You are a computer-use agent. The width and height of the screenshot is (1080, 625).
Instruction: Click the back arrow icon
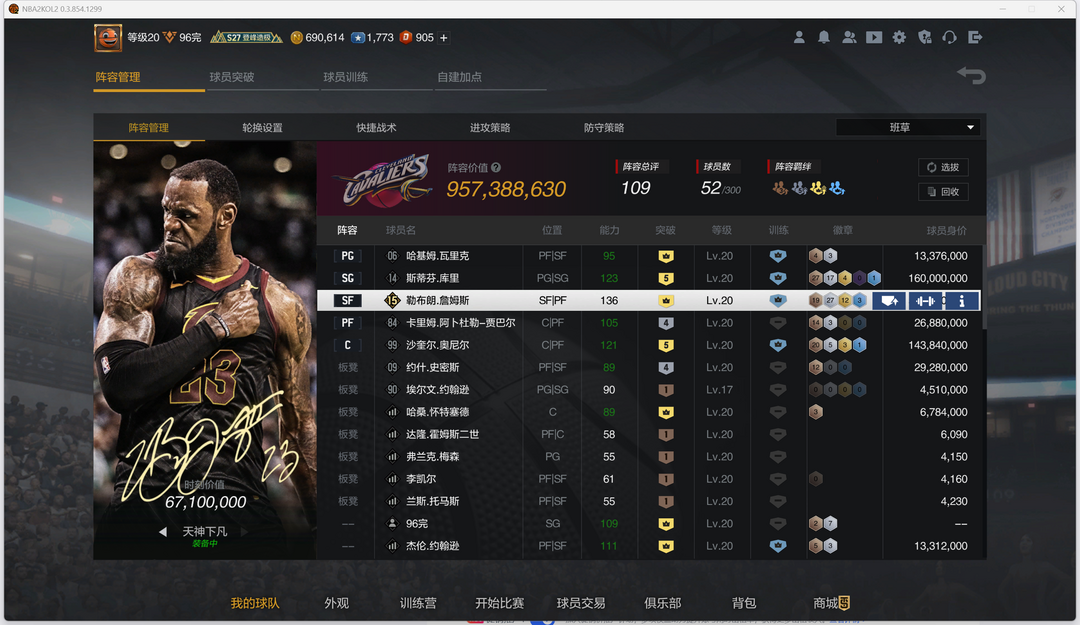971,75
